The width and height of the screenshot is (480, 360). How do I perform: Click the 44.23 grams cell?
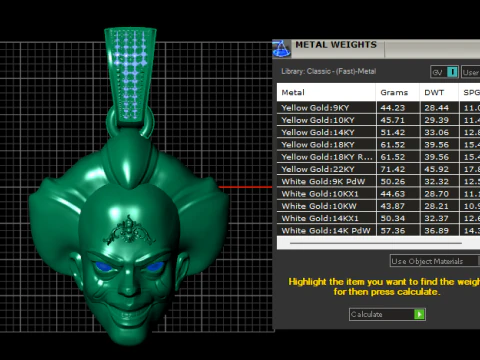pos(398,108)
